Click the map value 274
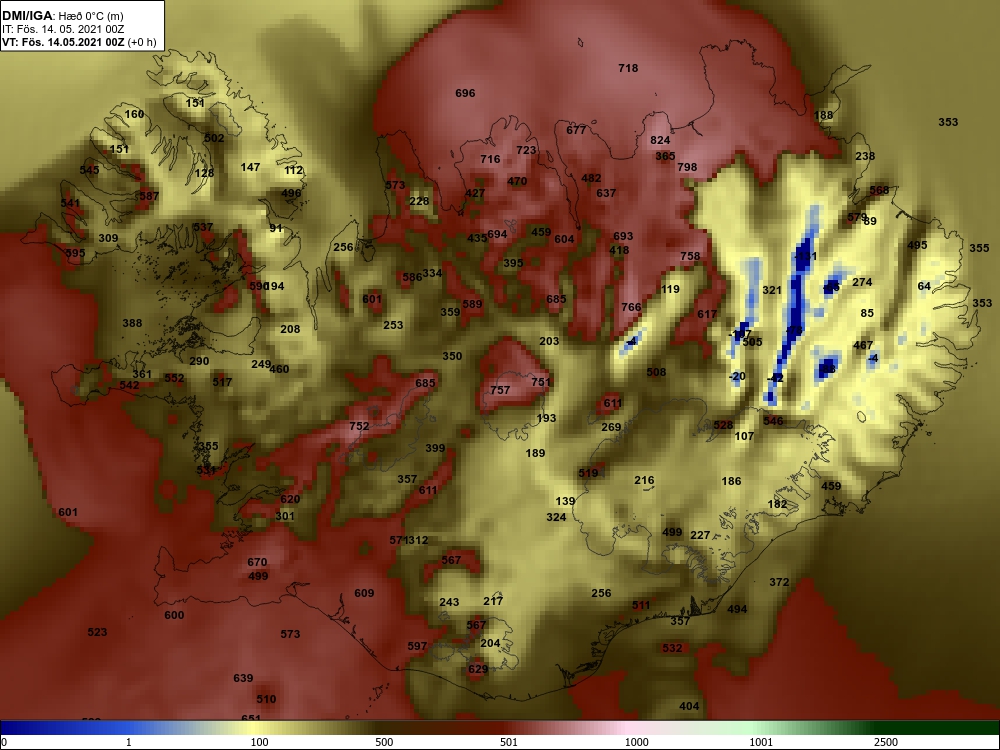The image size is (1000, 750). pos(862,282)
